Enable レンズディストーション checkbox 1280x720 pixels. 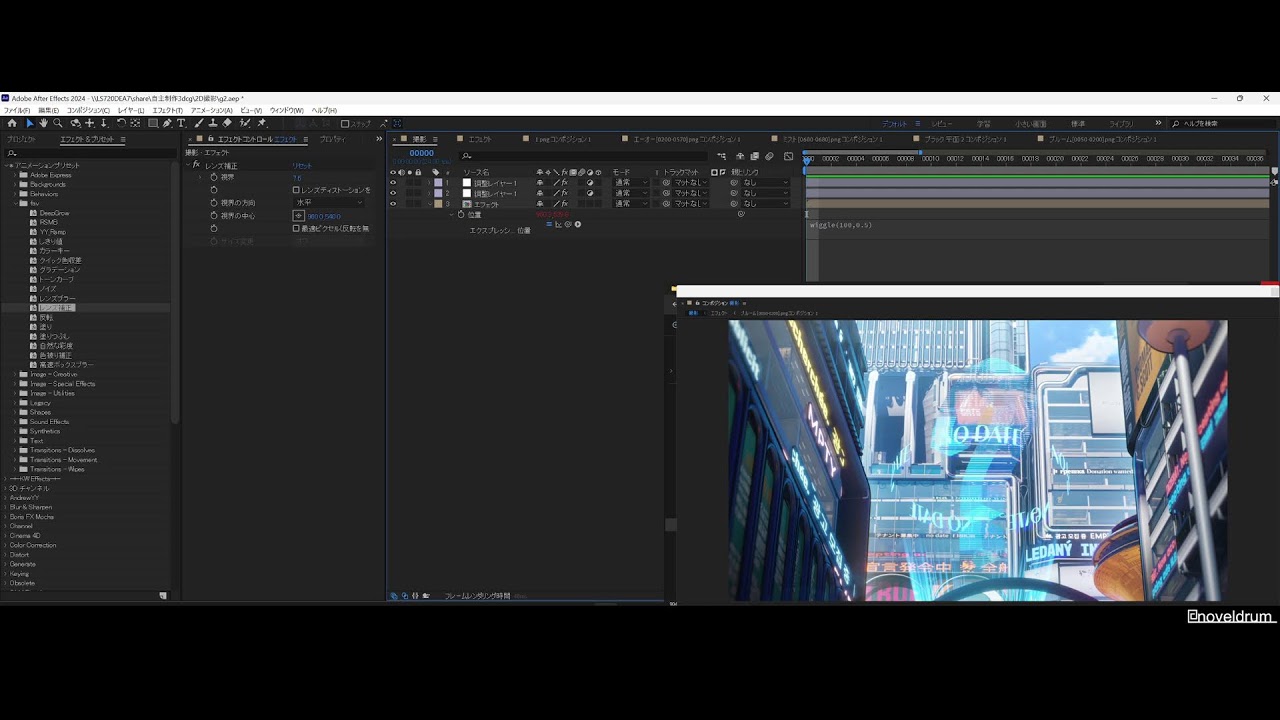(296, 190)
